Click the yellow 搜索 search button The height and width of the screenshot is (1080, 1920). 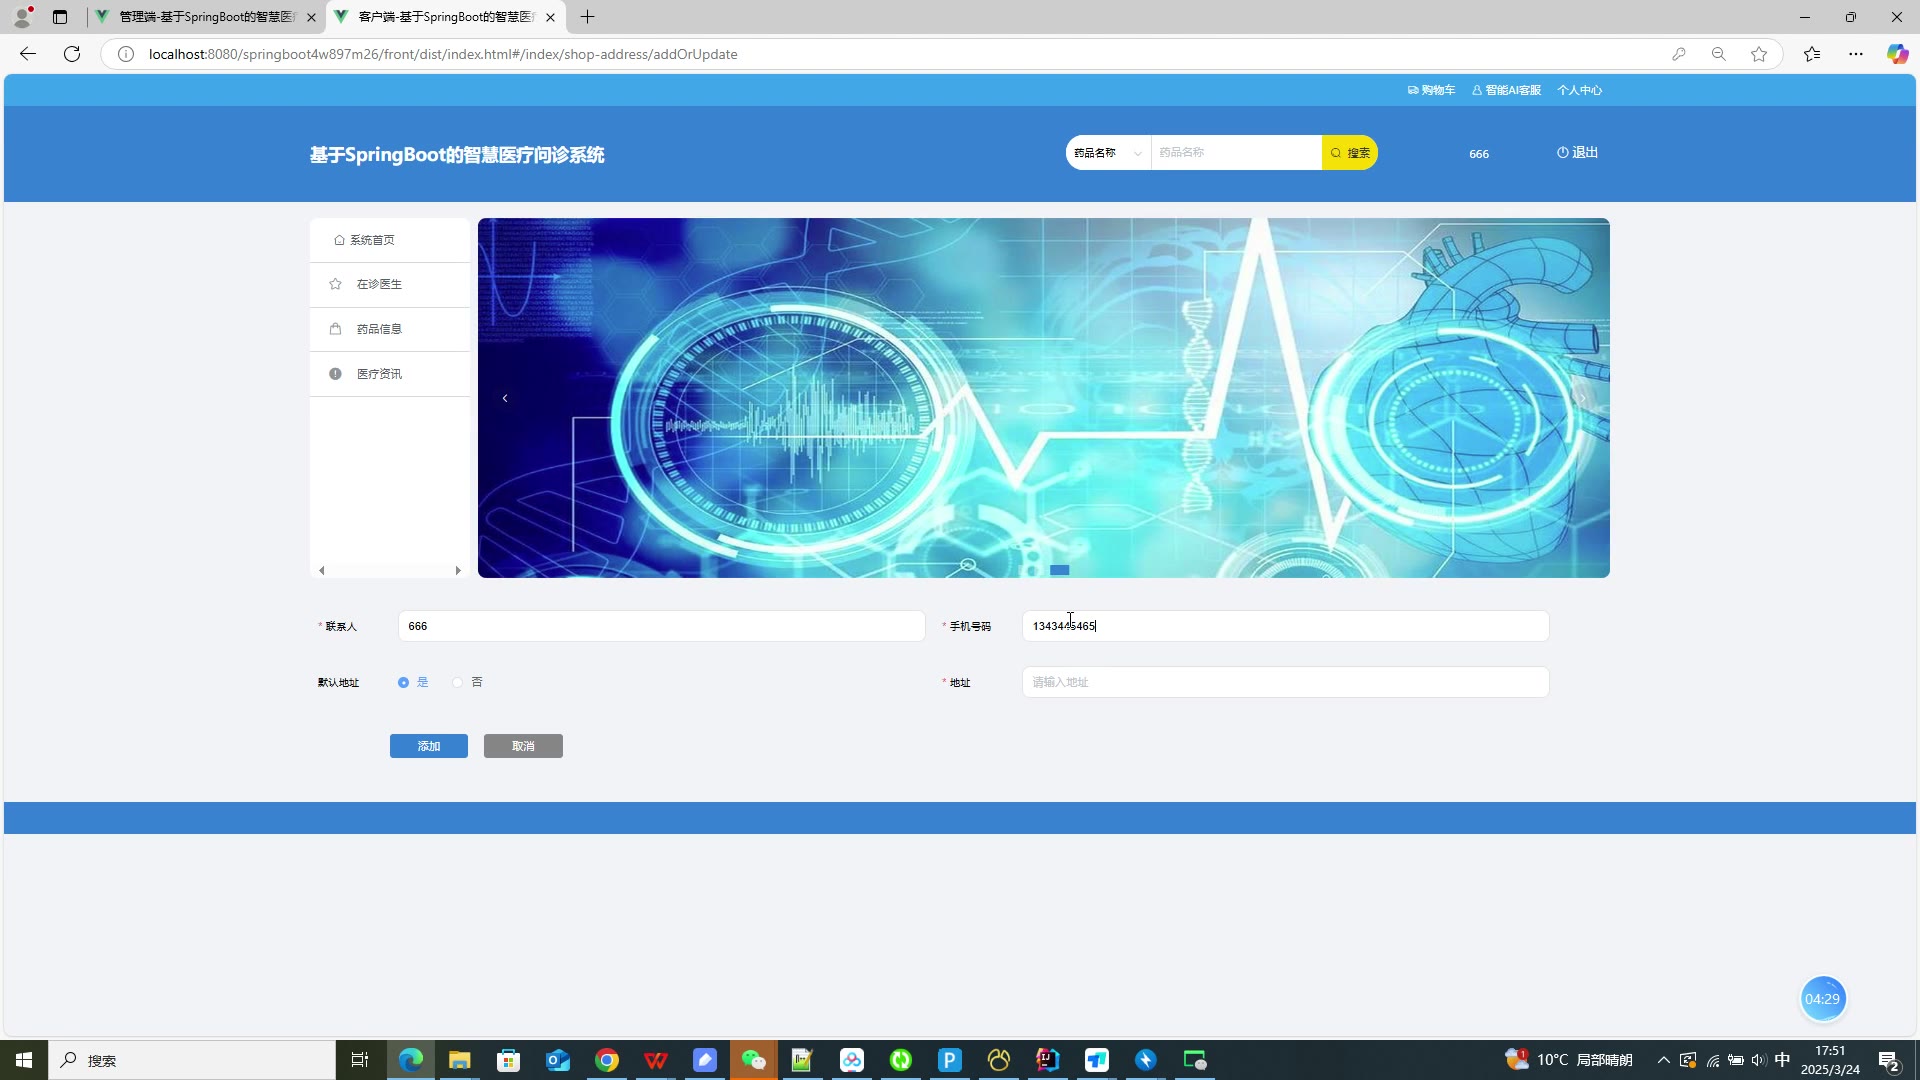[1349, 153]
